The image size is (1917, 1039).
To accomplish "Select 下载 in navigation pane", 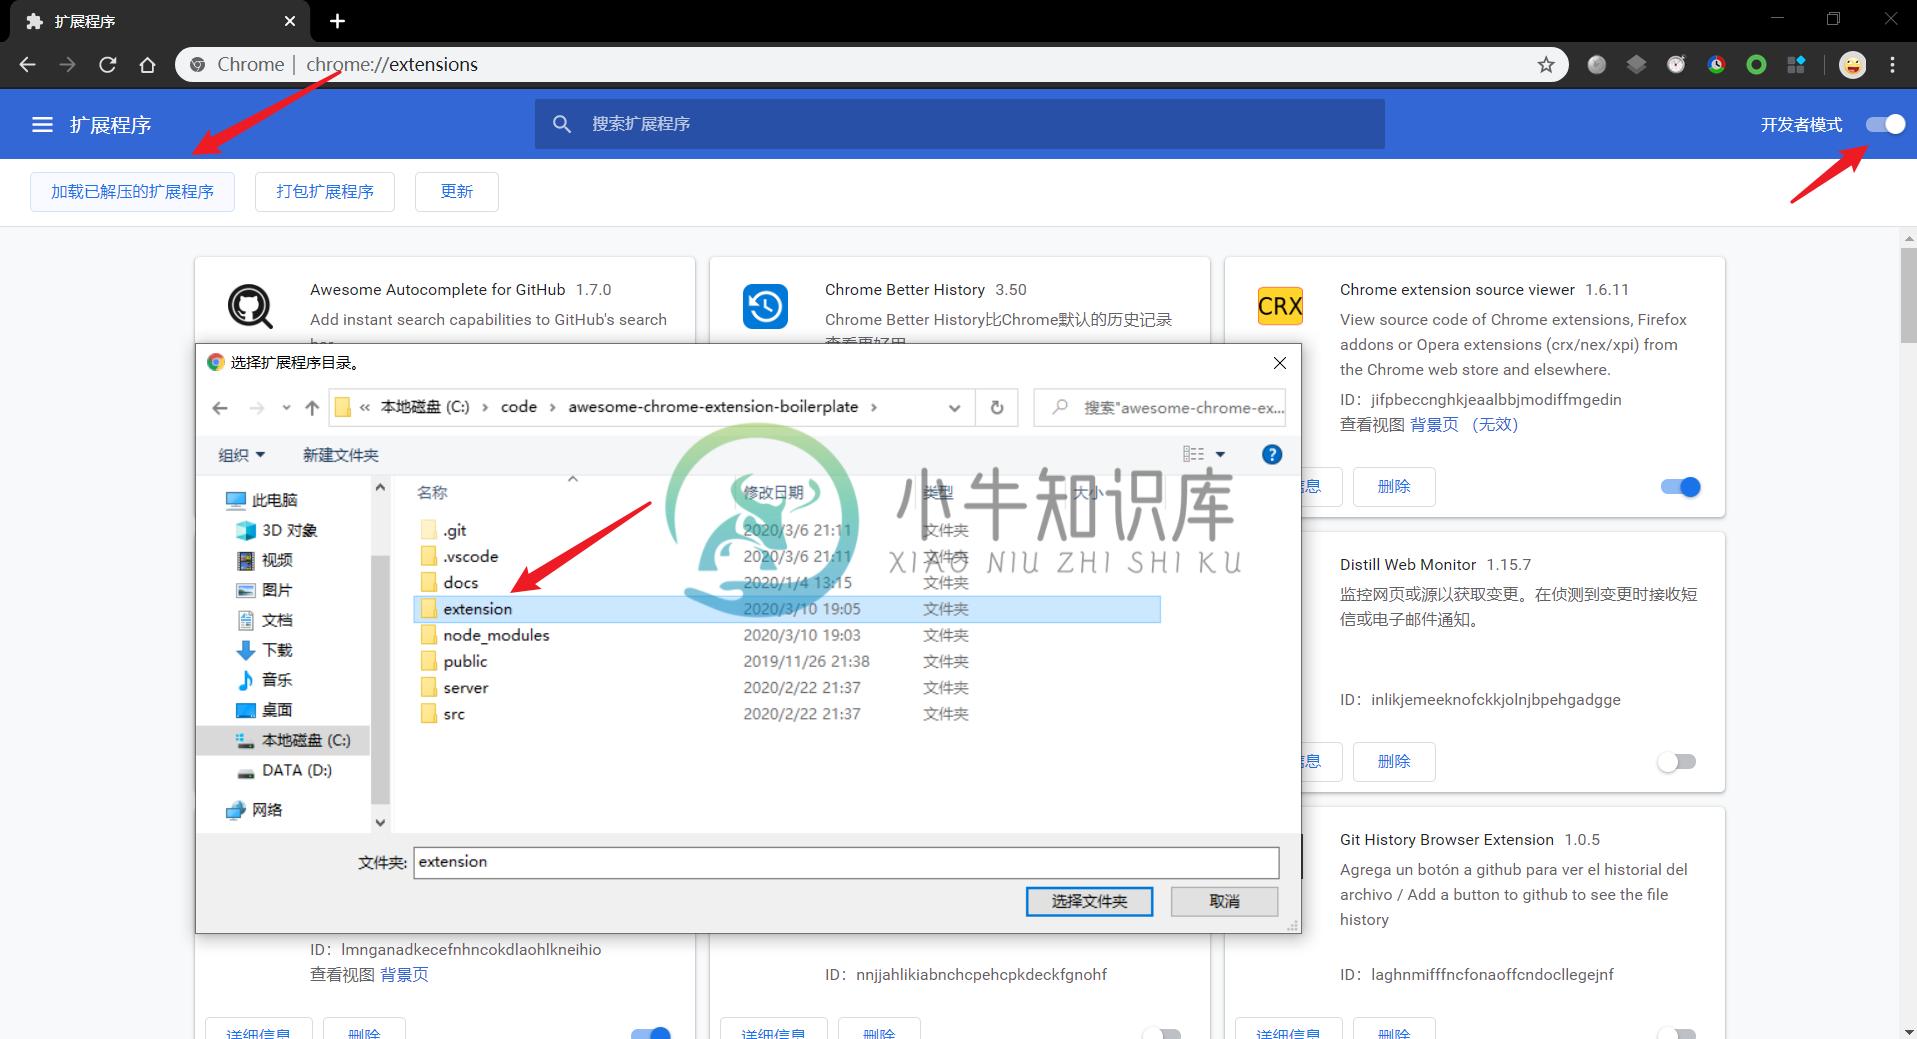I will [x=266, y=650].
